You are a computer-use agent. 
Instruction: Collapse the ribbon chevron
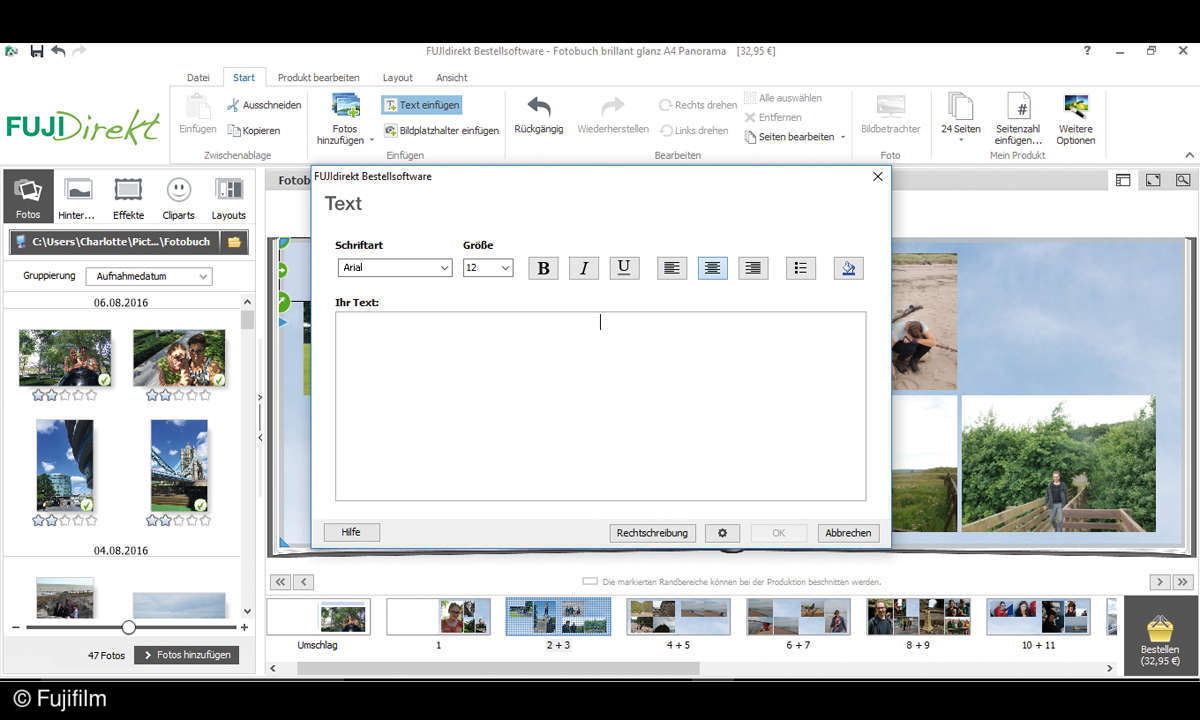point(1190,155)
